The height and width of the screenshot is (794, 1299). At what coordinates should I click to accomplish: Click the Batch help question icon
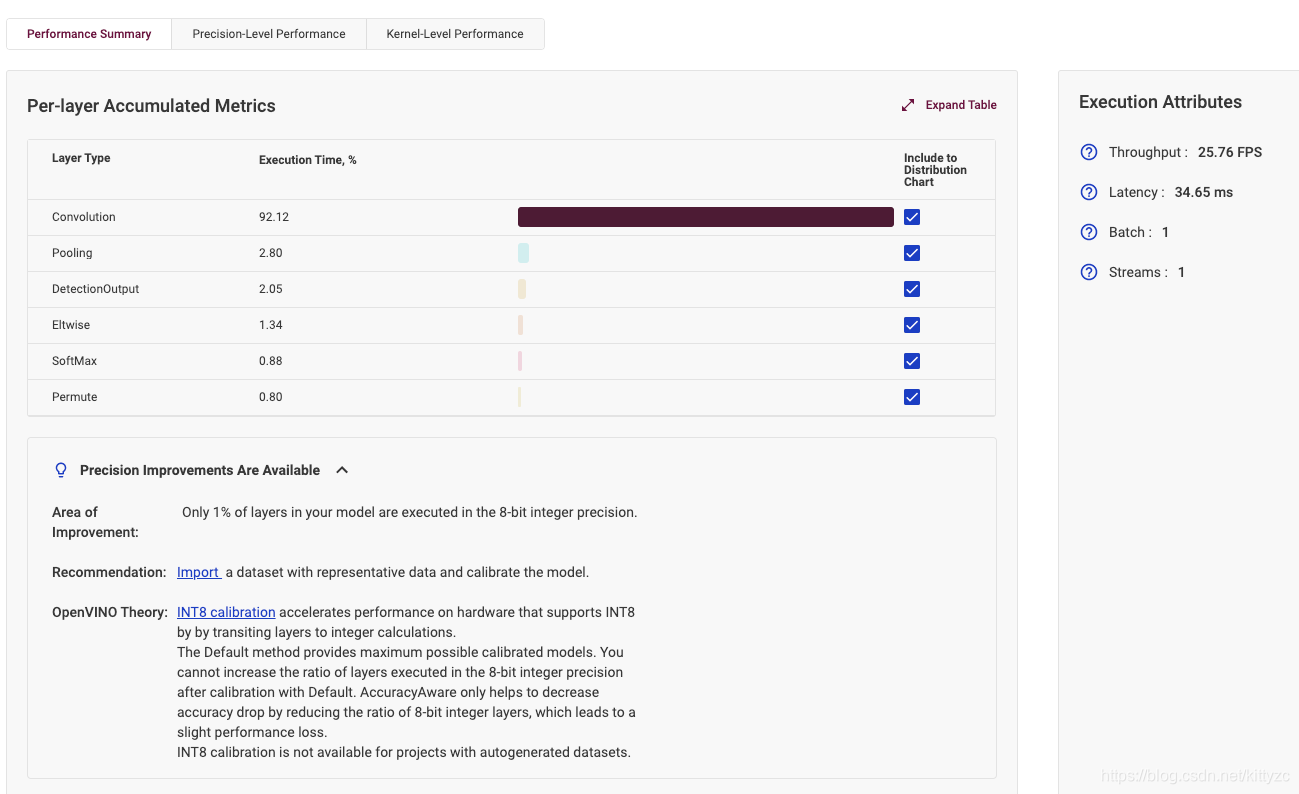pyautogui.click(x=1089, y=232)
